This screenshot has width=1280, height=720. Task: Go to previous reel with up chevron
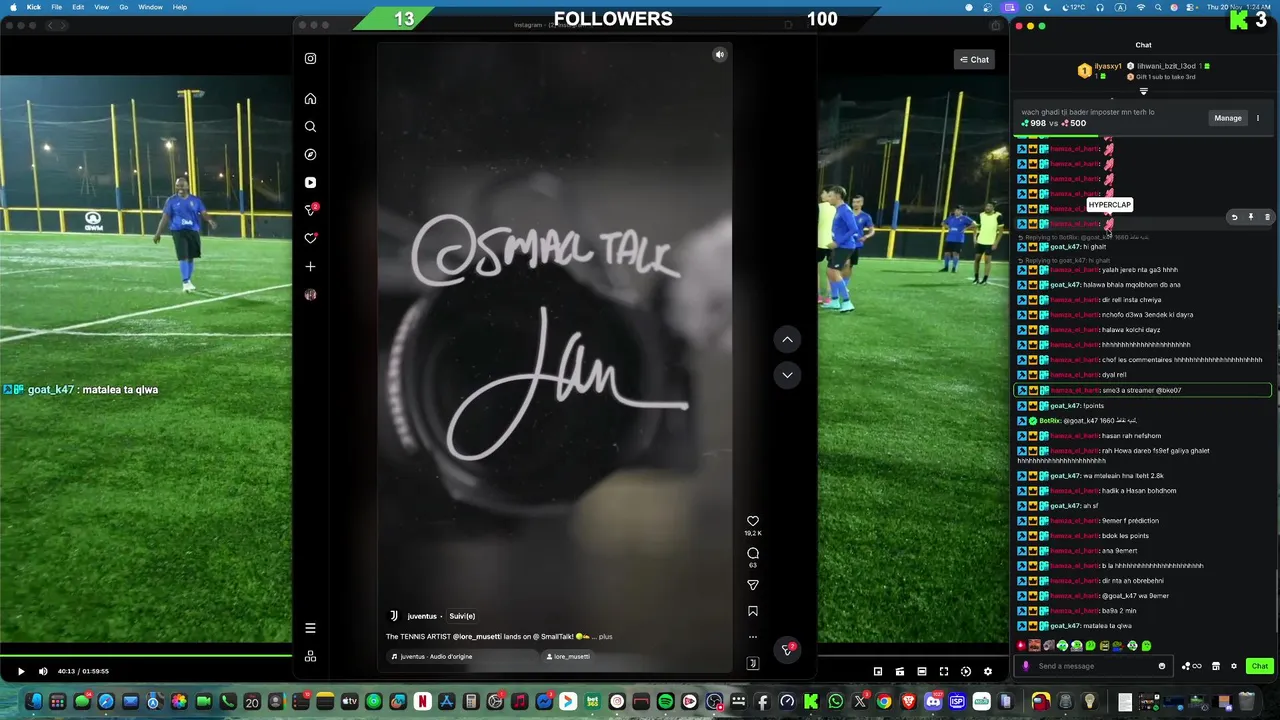[787, 340]
